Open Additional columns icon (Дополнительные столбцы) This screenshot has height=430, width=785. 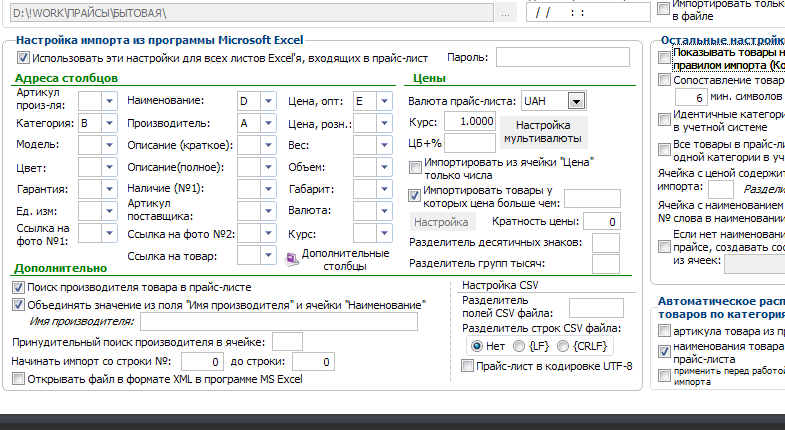tap(292, 259)
